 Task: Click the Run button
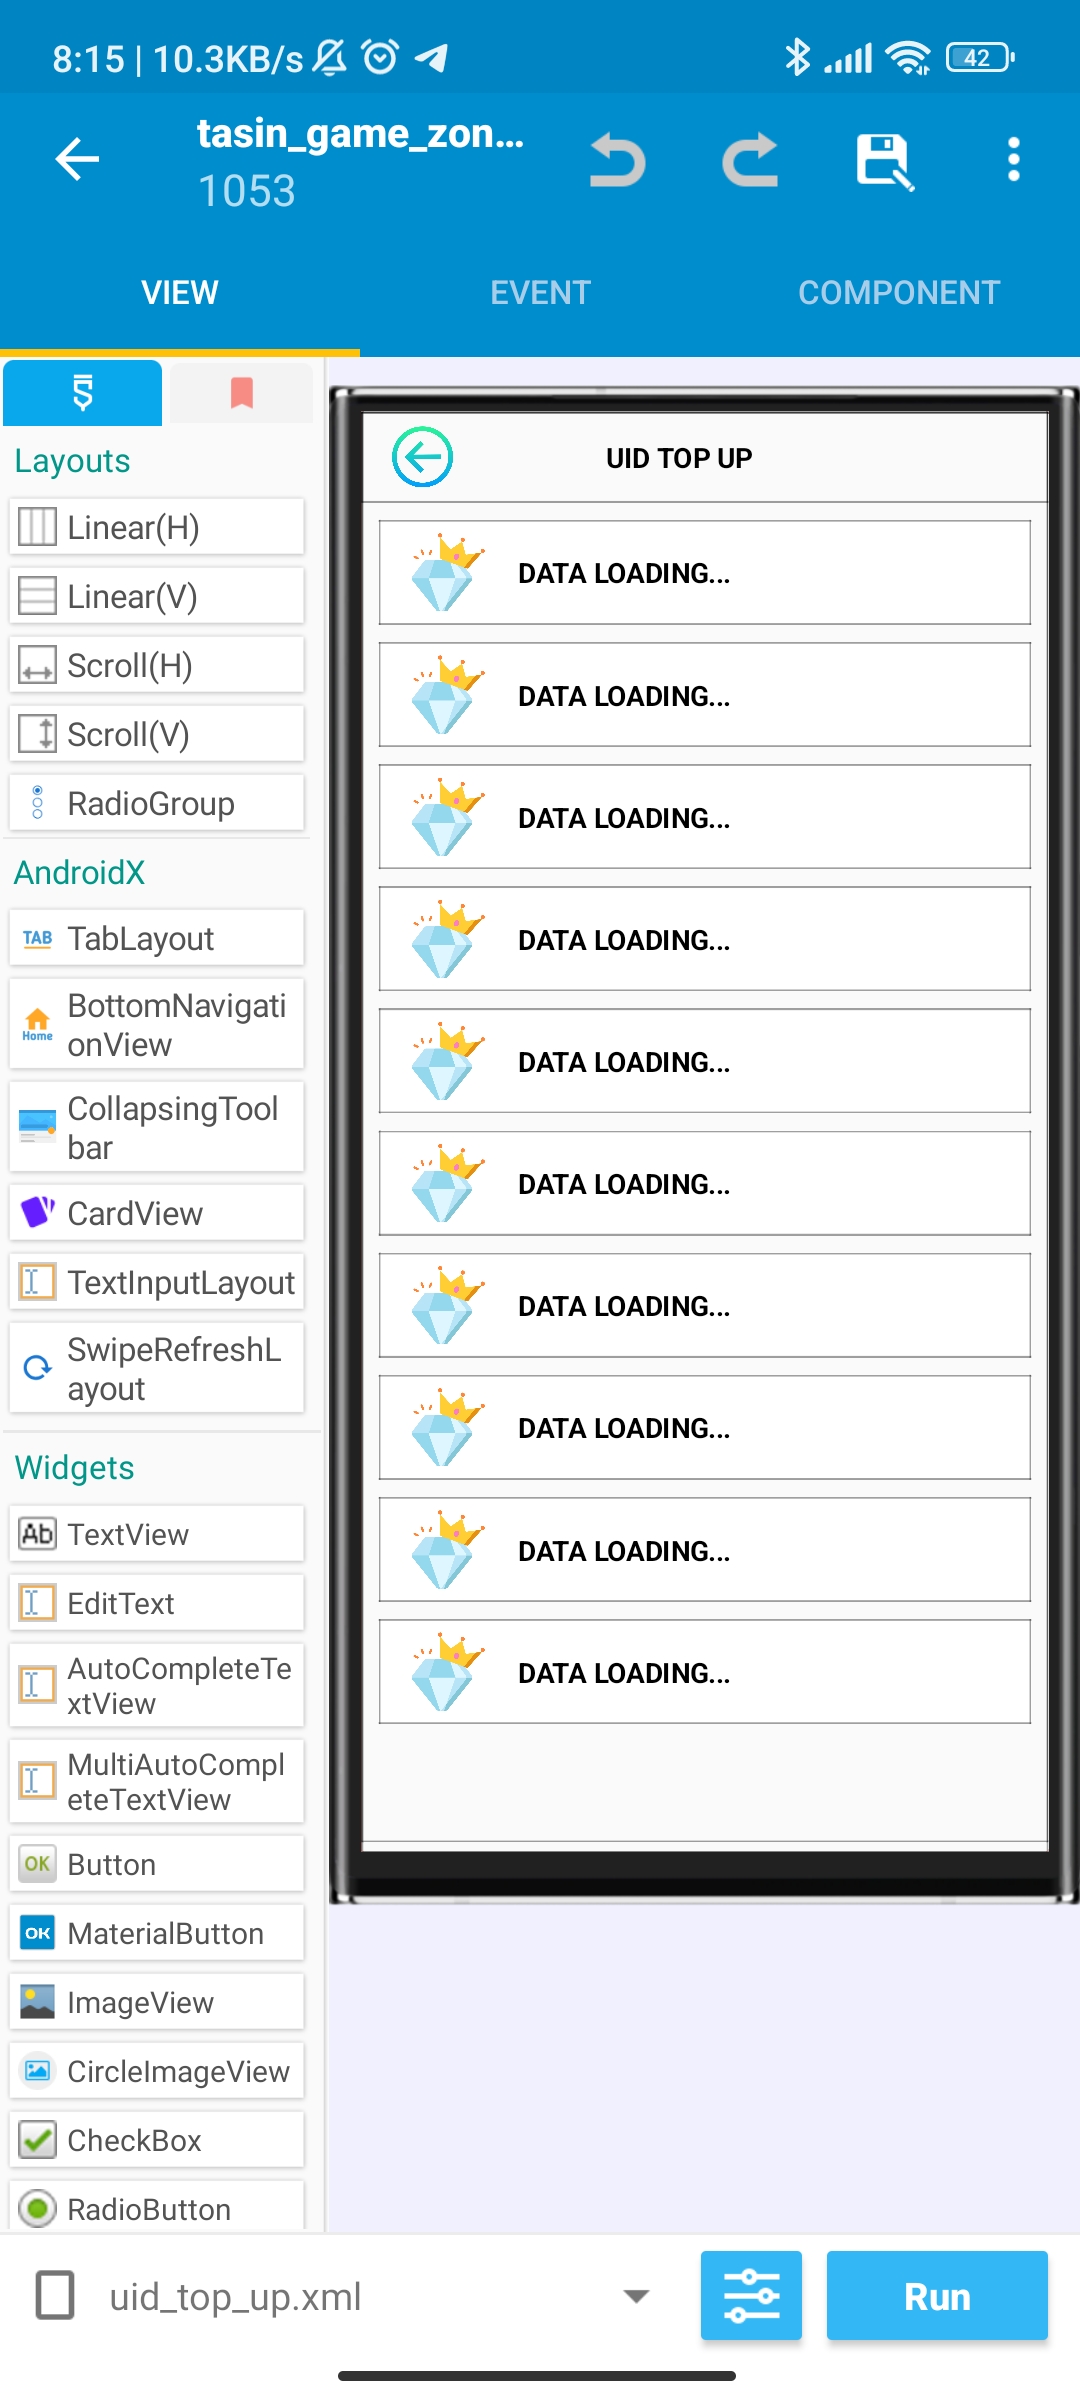[x=937, y=2296]
